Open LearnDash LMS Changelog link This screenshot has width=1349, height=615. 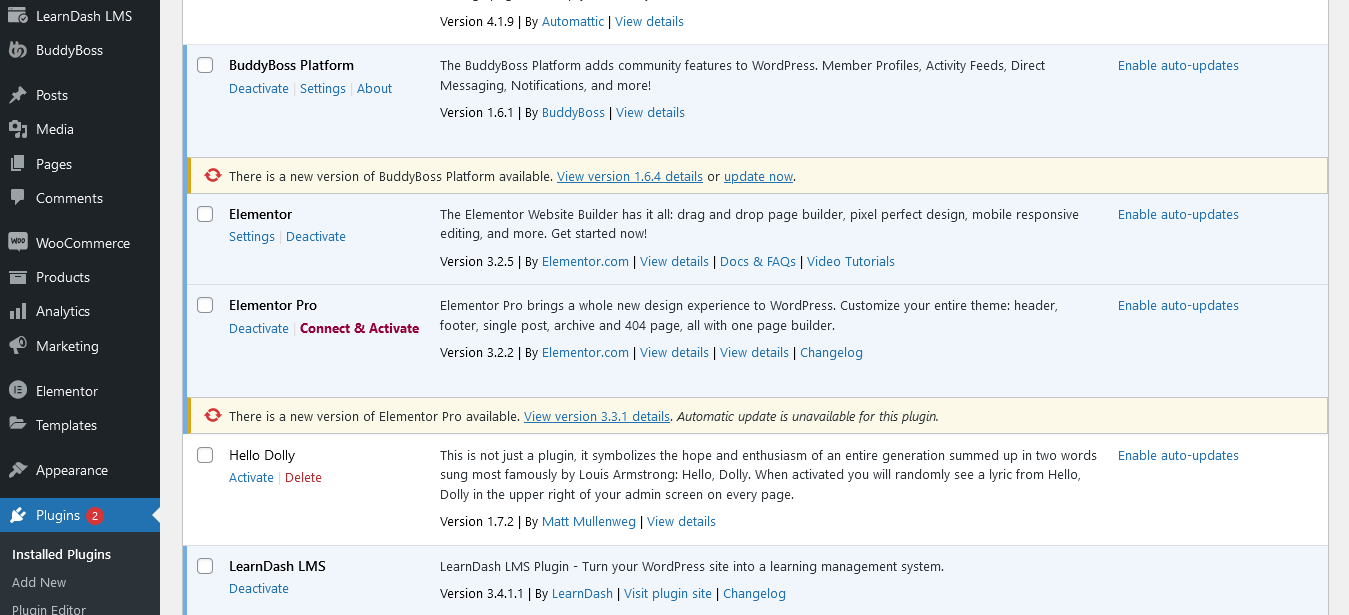(754, 593)
